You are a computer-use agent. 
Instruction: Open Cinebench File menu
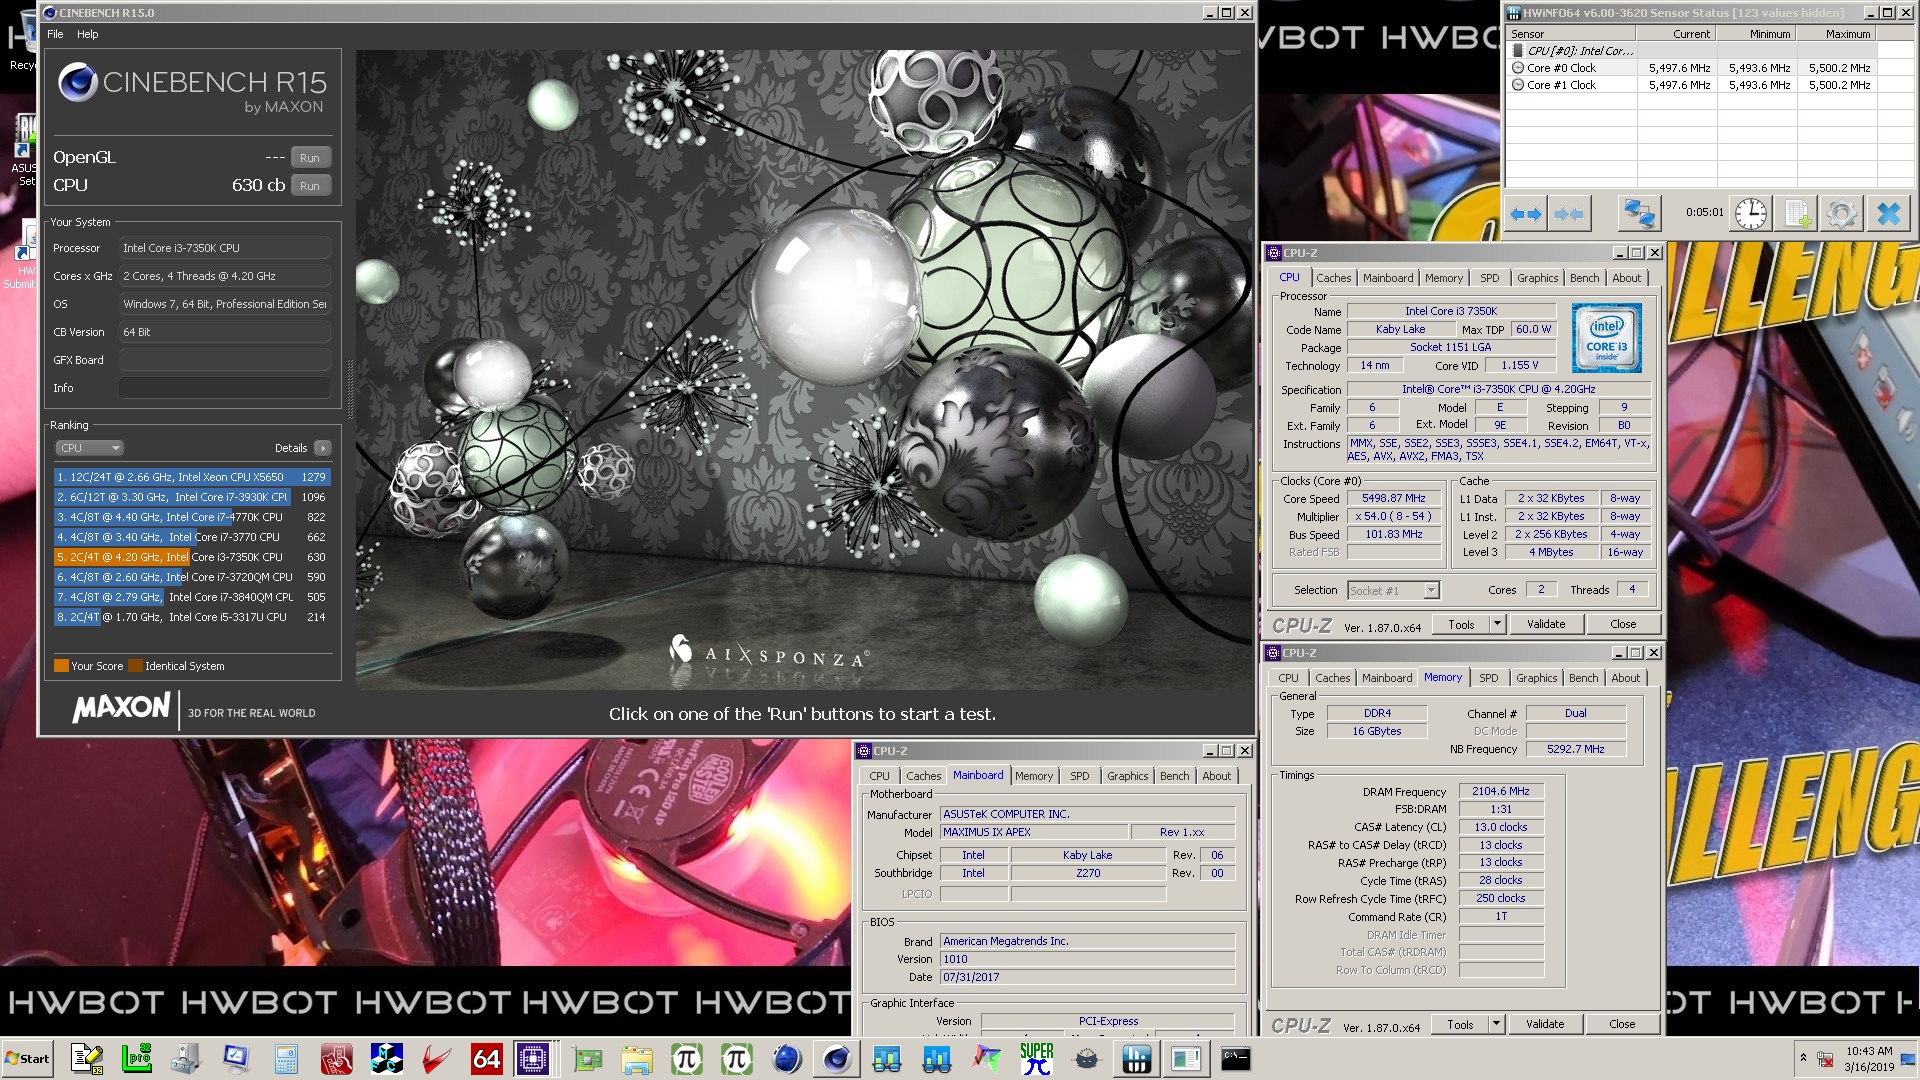click(55, 34)
